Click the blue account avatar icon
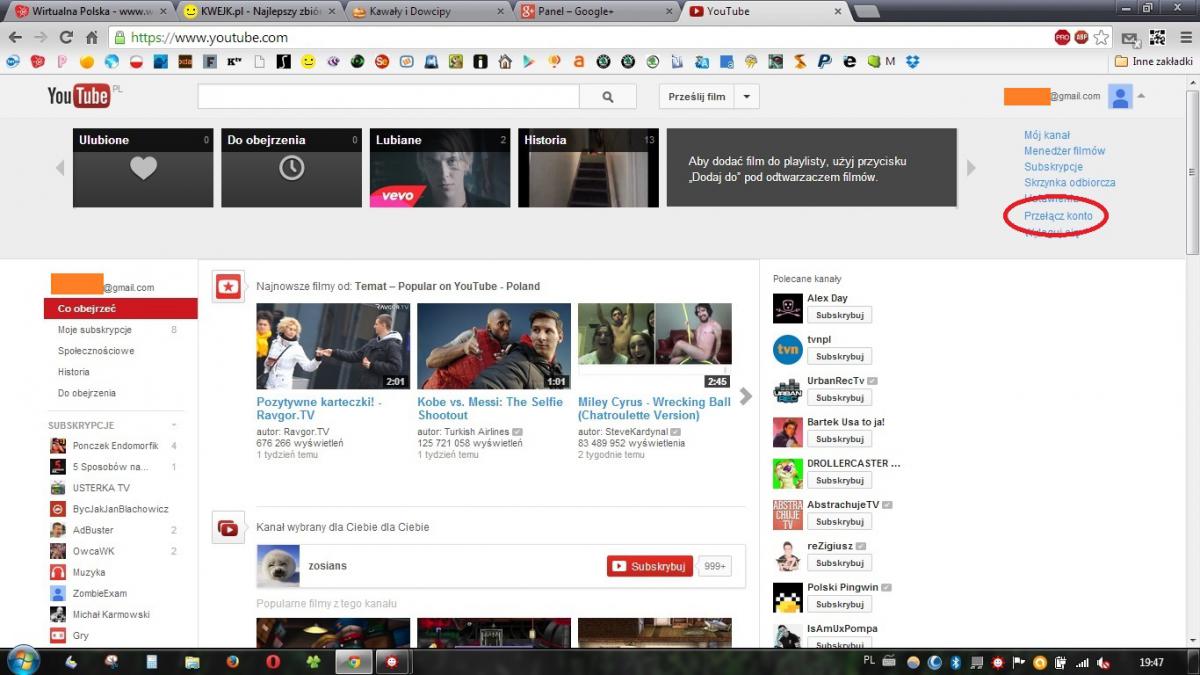 tap(1120, 96)
